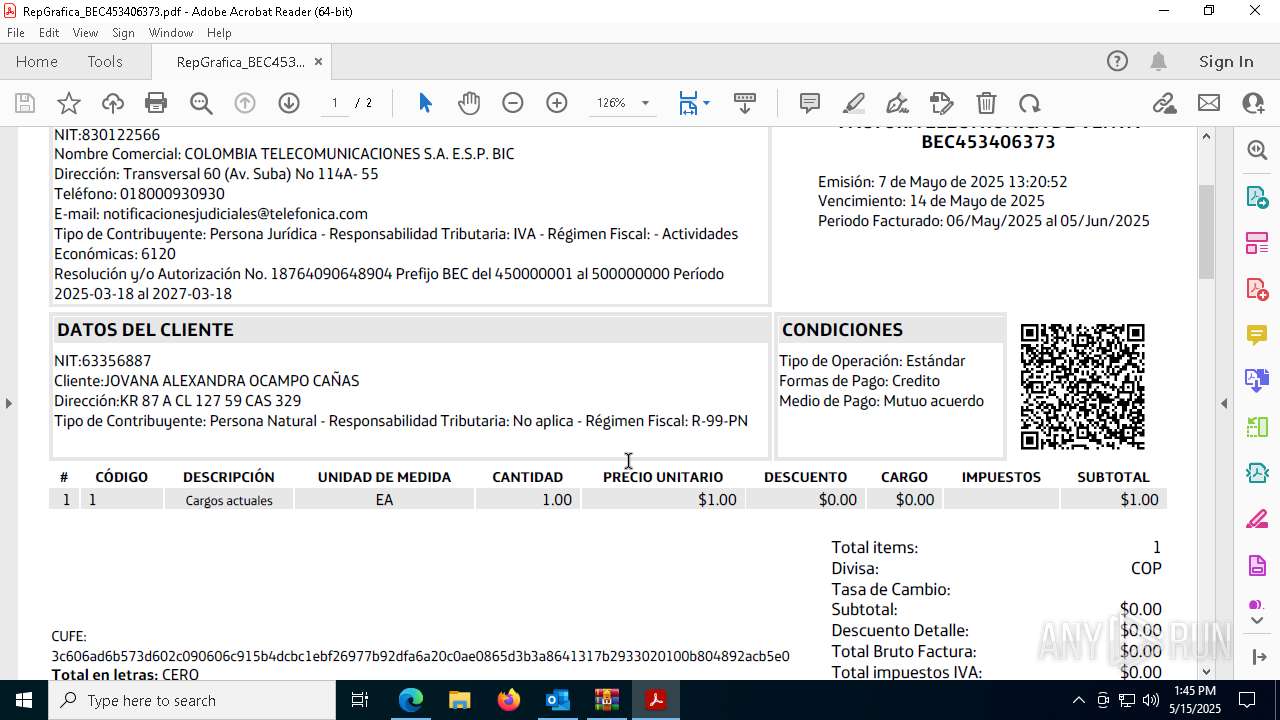Open Organize Pages in right panel
The width and height of the screenshot is (1280, 720).
[1257, 242]
